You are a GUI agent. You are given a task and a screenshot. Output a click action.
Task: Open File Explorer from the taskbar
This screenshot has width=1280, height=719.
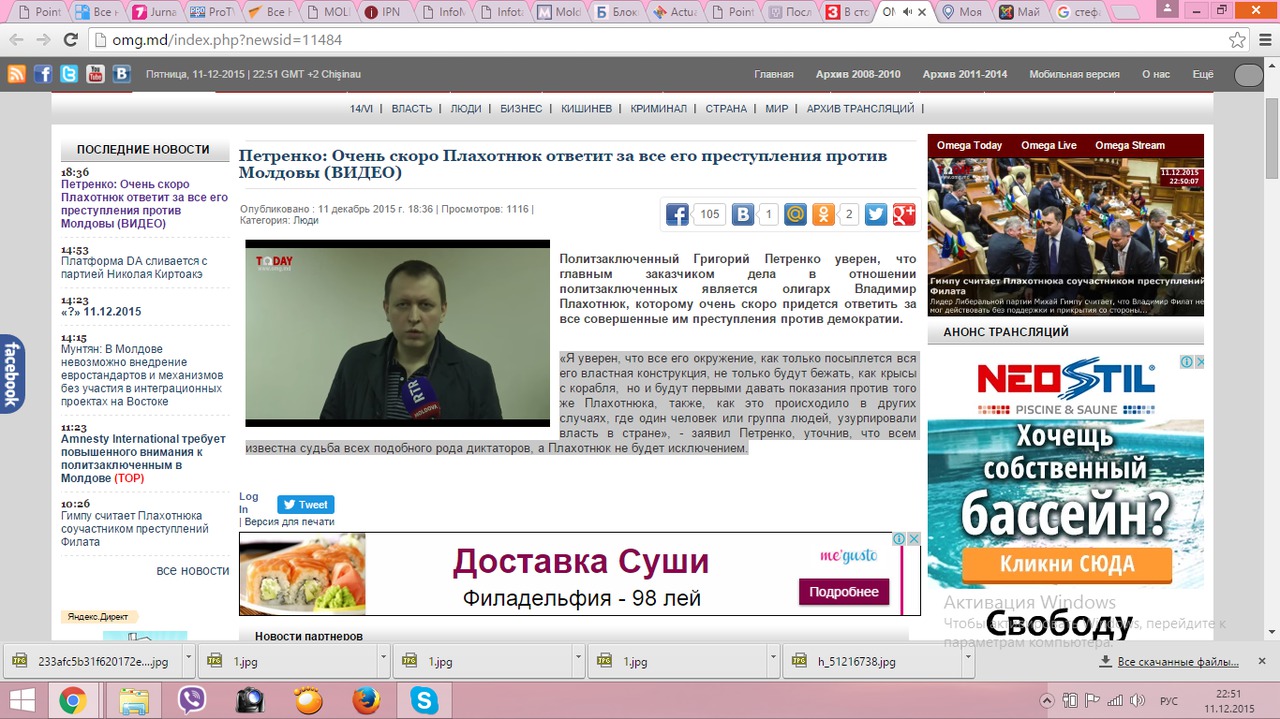(134, 700)
